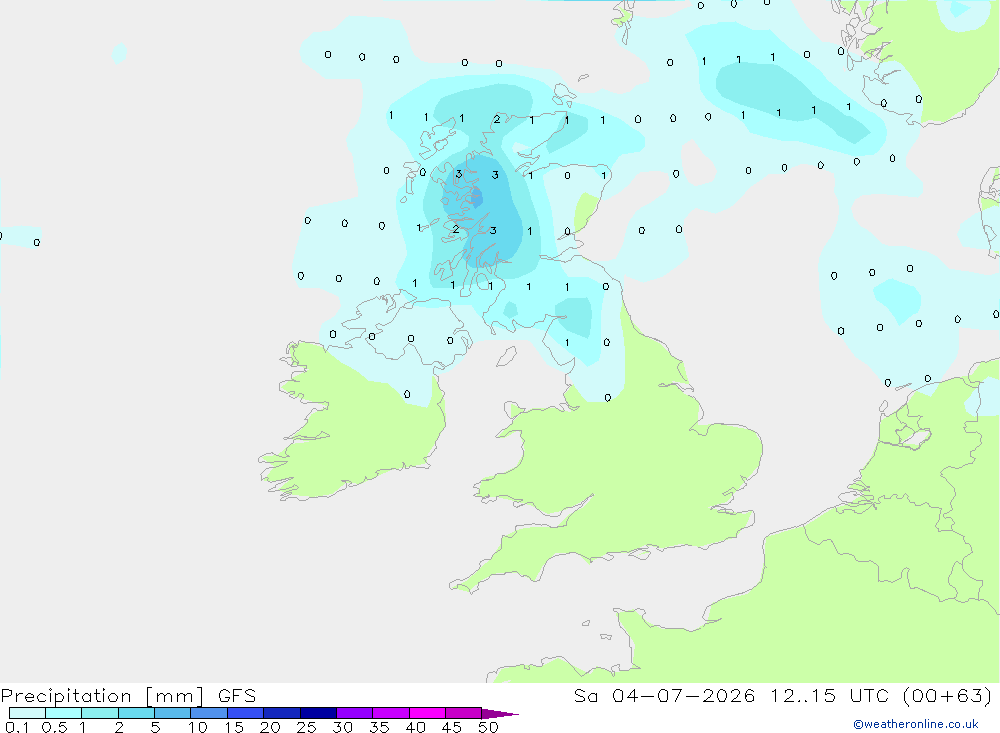Click the '10' legend scale value
The height and width of the screenshot is (733, 1000).
click(198, 727)
